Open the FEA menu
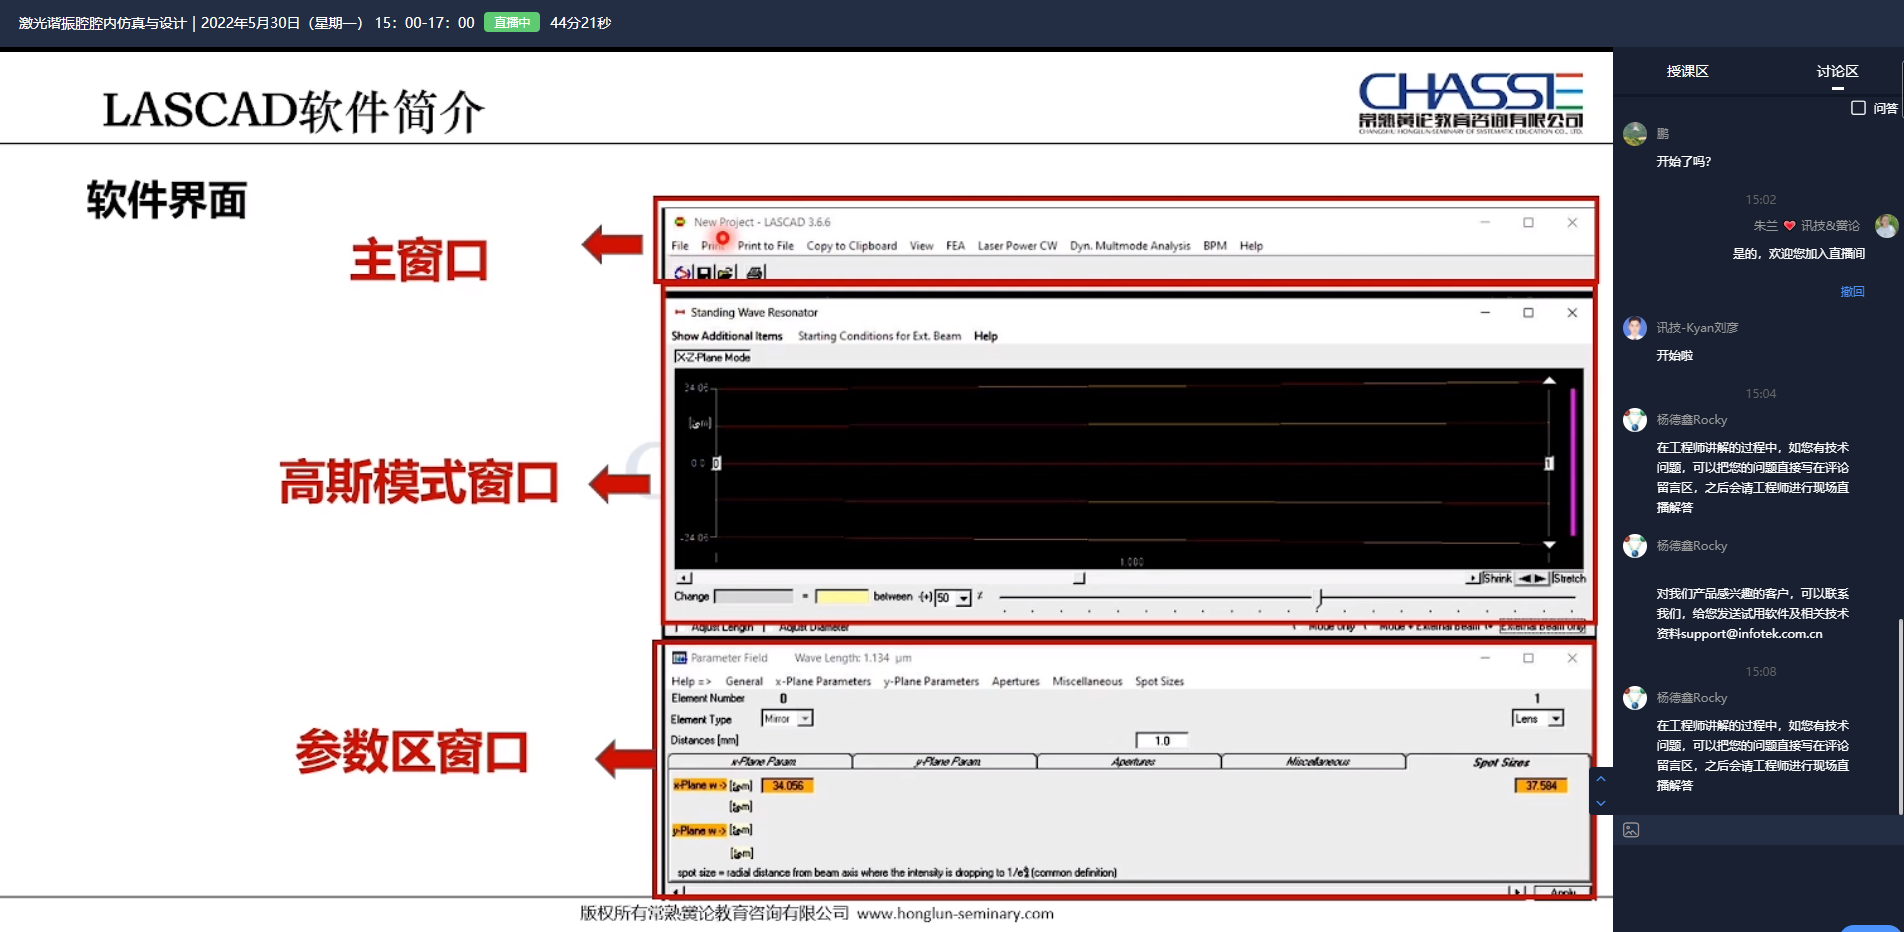The width and height of the screenshot is (1904, 932). pos(955,246)
